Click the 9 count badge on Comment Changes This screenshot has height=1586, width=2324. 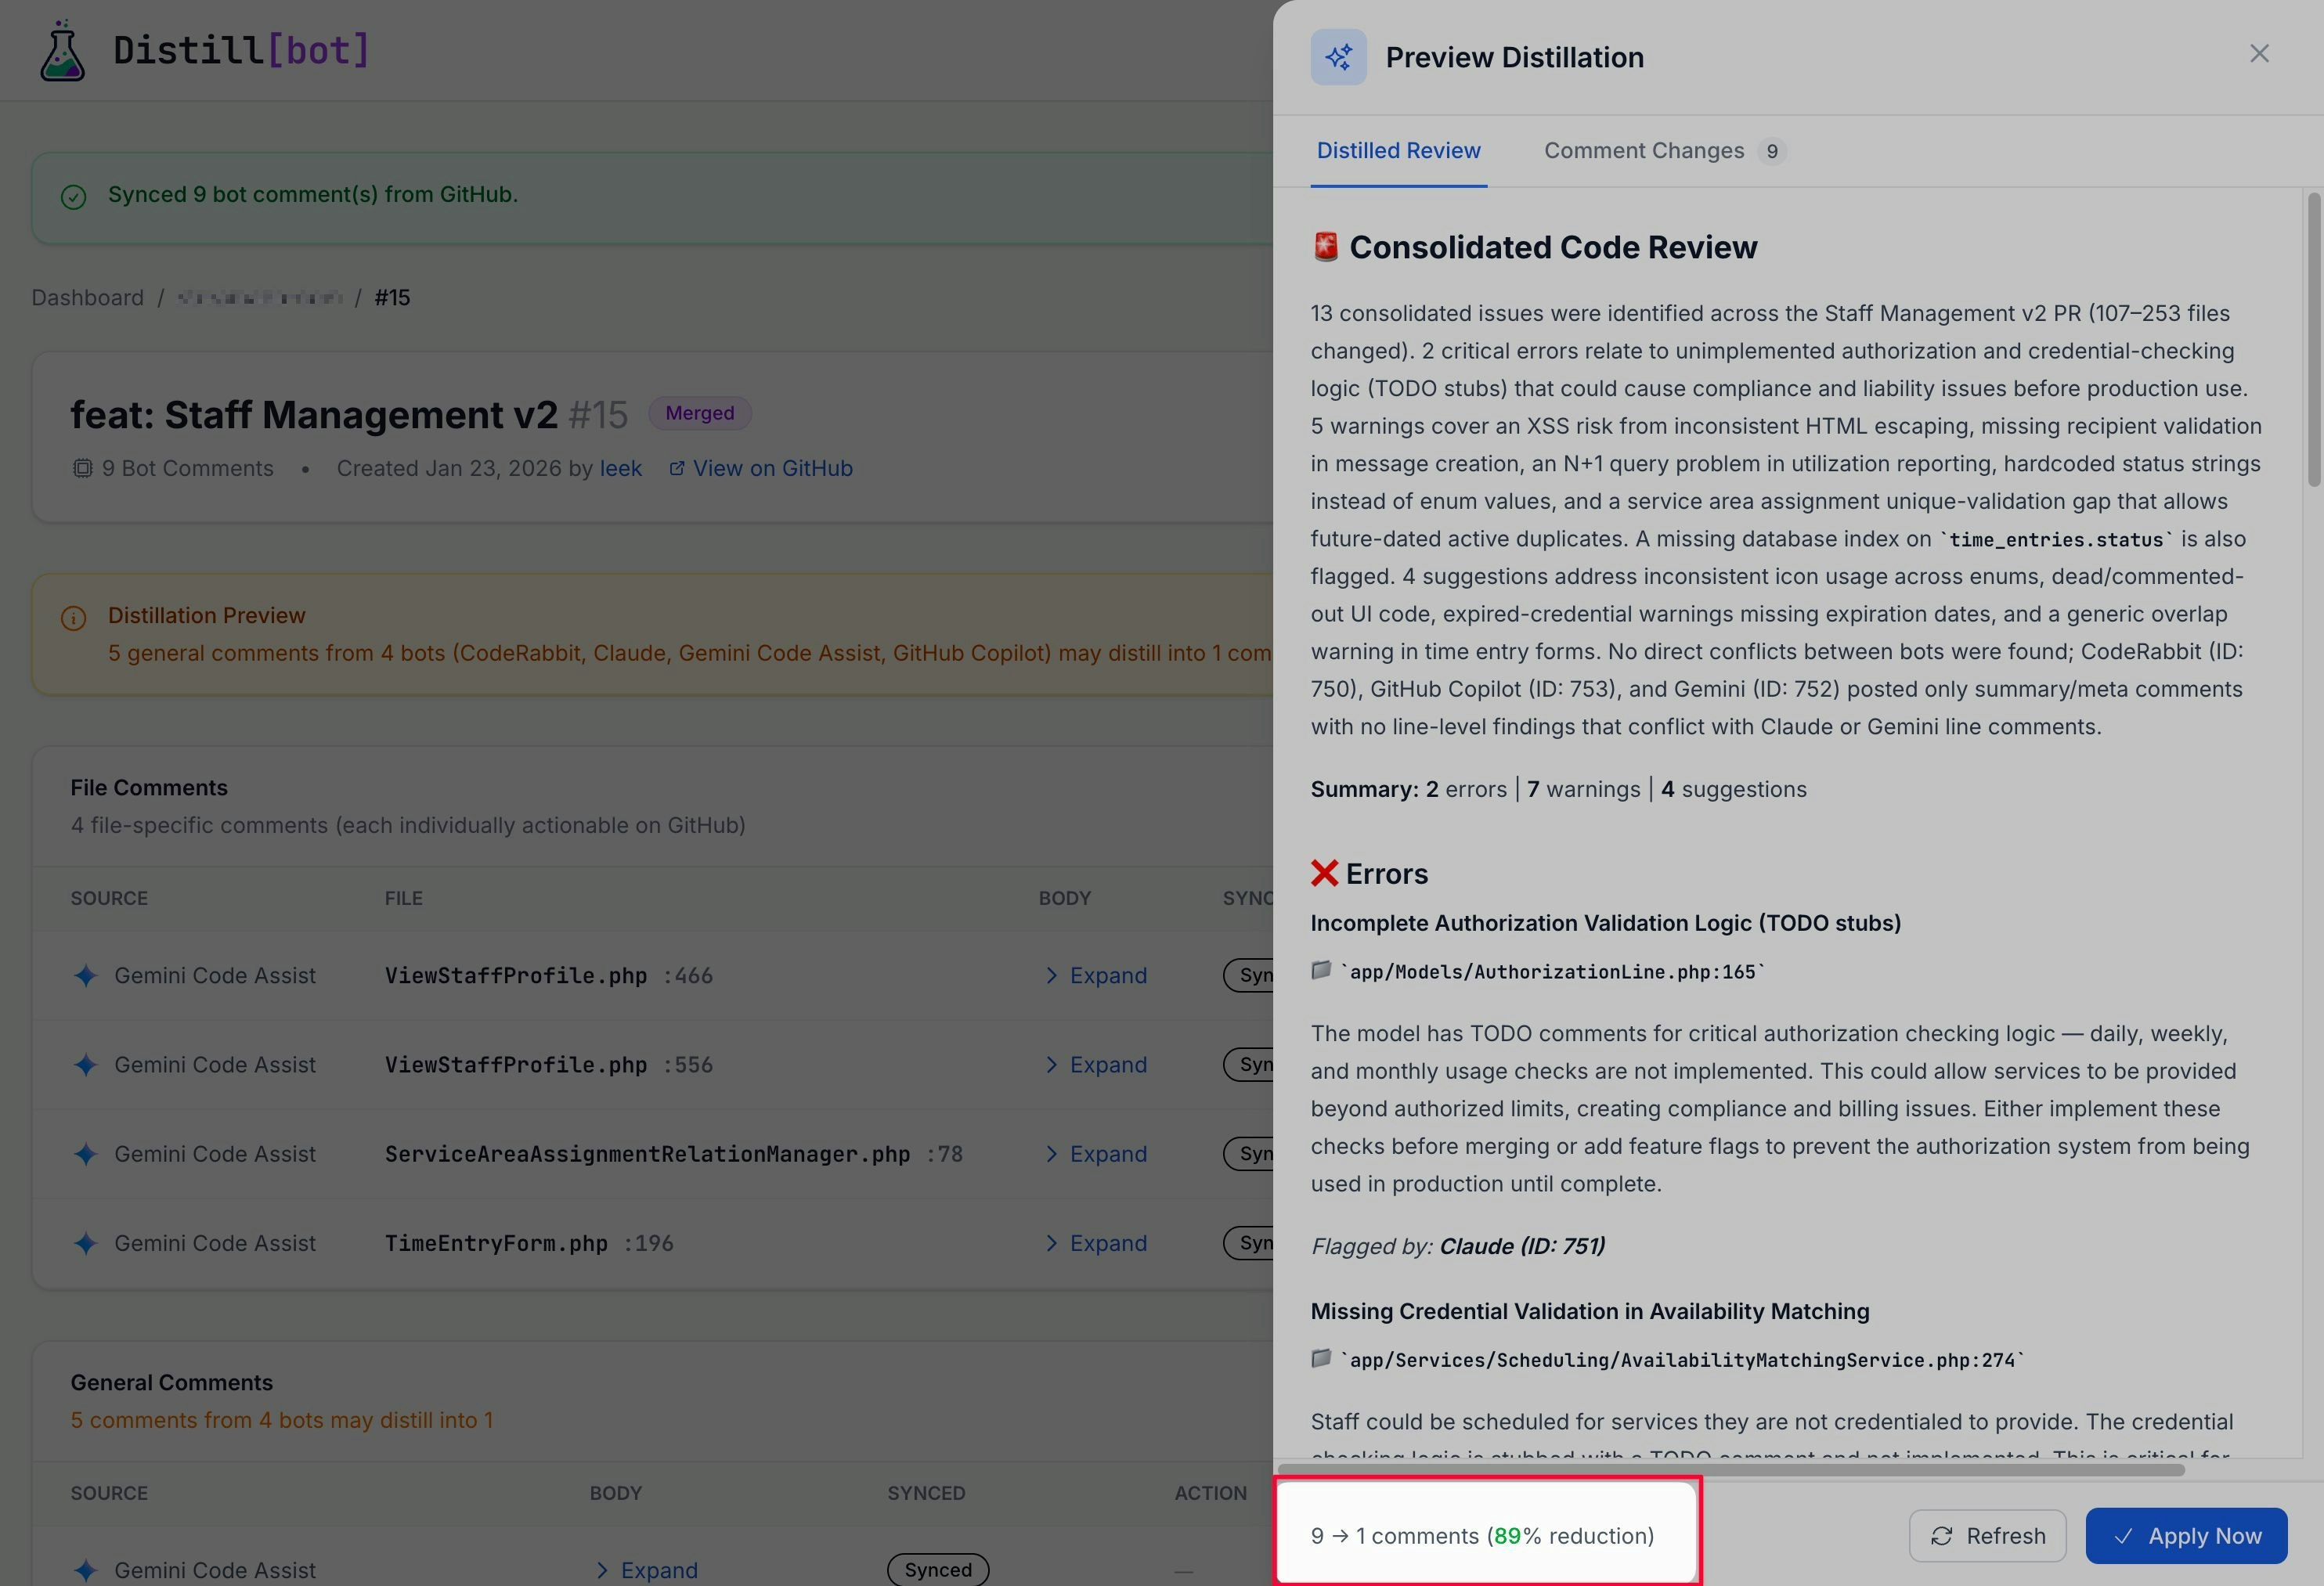[x=1771, y=151]
